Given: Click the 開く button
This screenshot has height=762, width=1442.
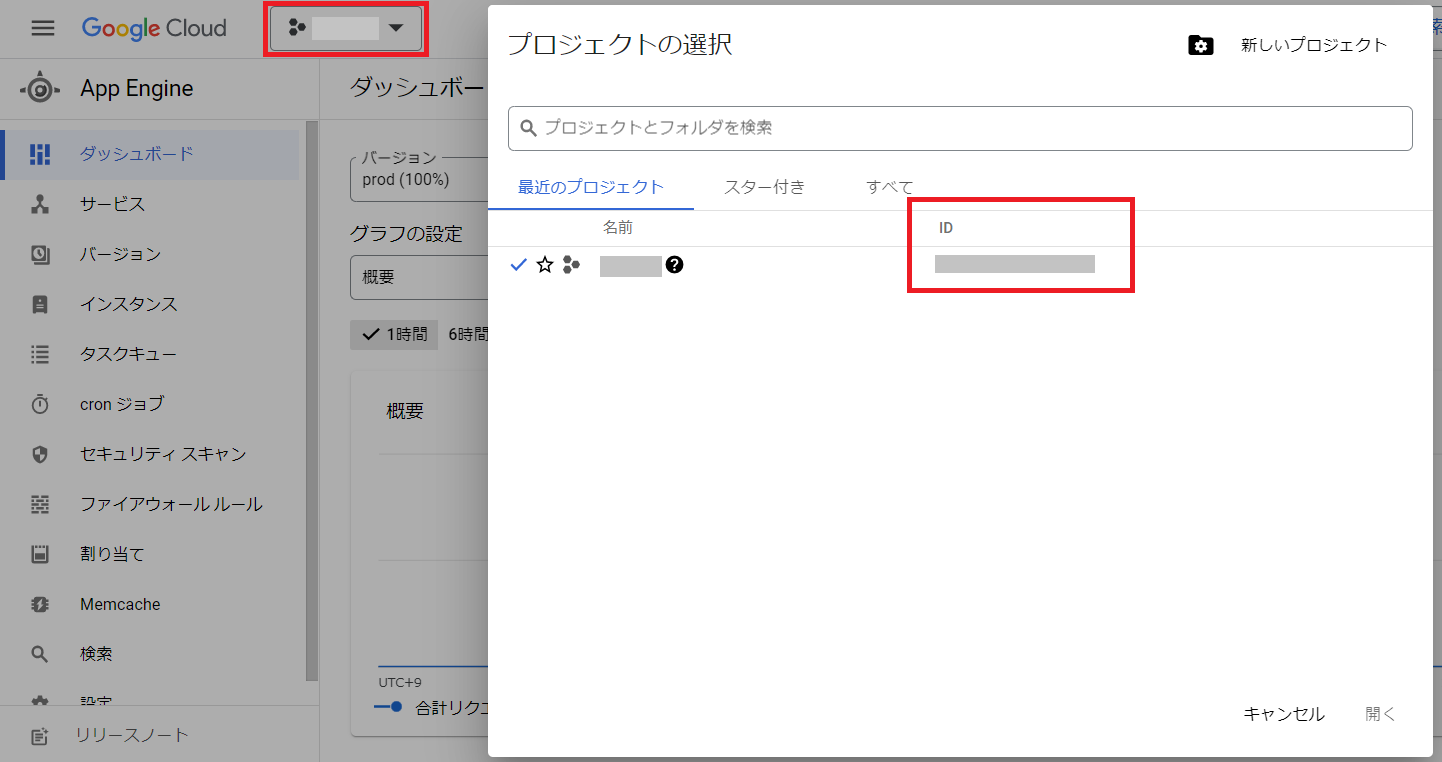Looking at the screenshot, I should tap(1381, 714).
